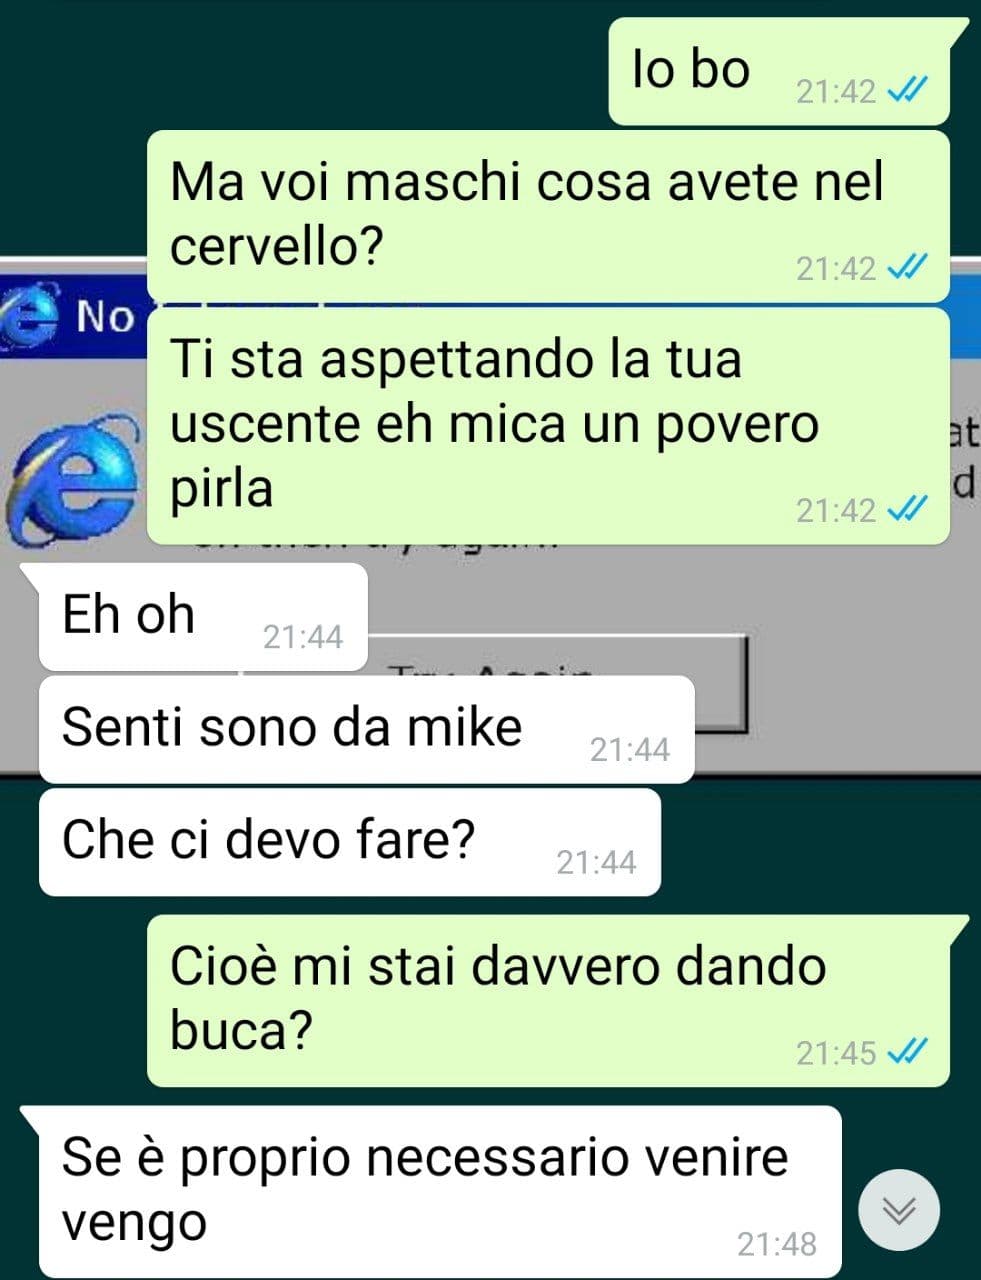
Task: Tap the 21:45 timestamp on 'buca?' message
Action: [x=836, y=1053]
